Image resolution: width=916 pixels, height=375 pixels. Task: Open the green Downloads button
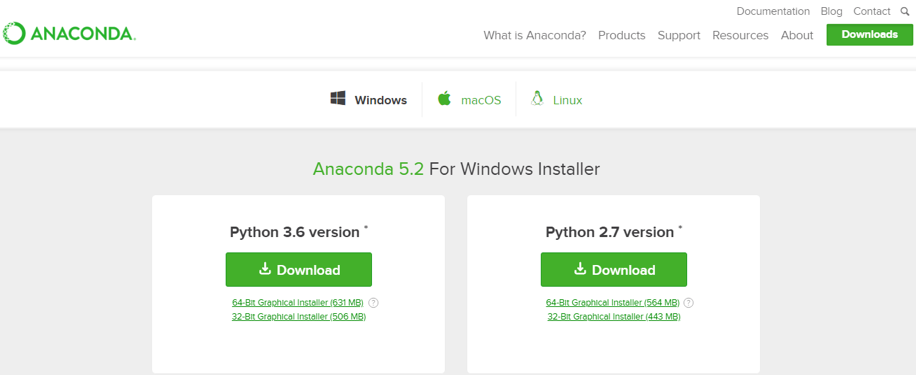pos(869,34)
